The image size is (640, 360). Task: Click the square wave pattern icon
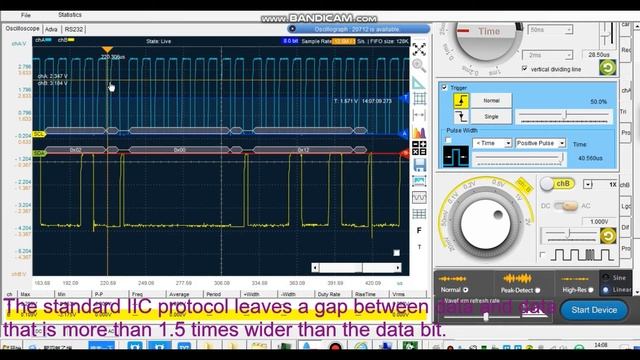click(582, 255)
